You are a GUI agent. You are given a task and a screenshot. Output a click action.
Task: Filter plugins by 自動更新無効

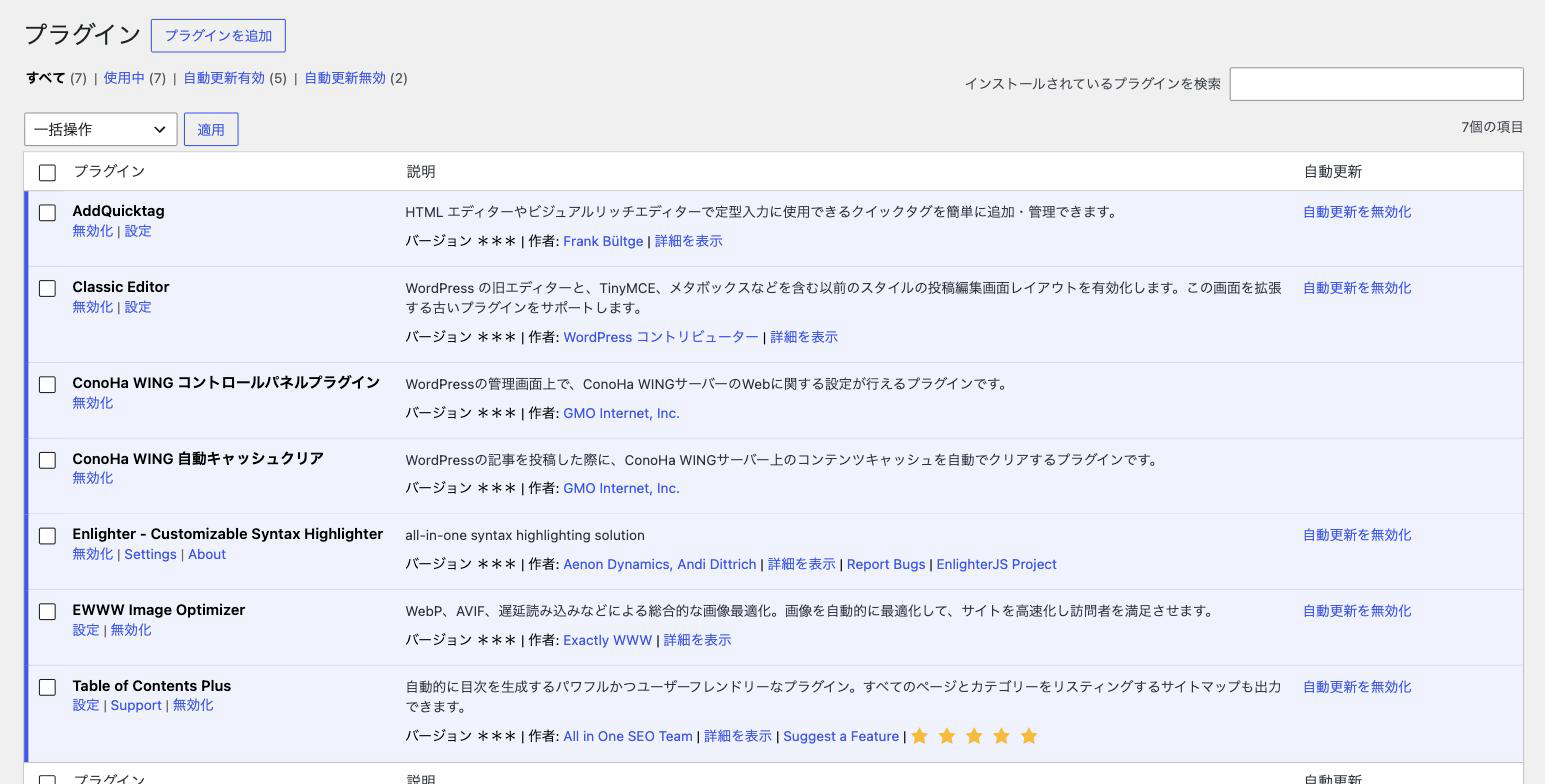tap(345, 78)
